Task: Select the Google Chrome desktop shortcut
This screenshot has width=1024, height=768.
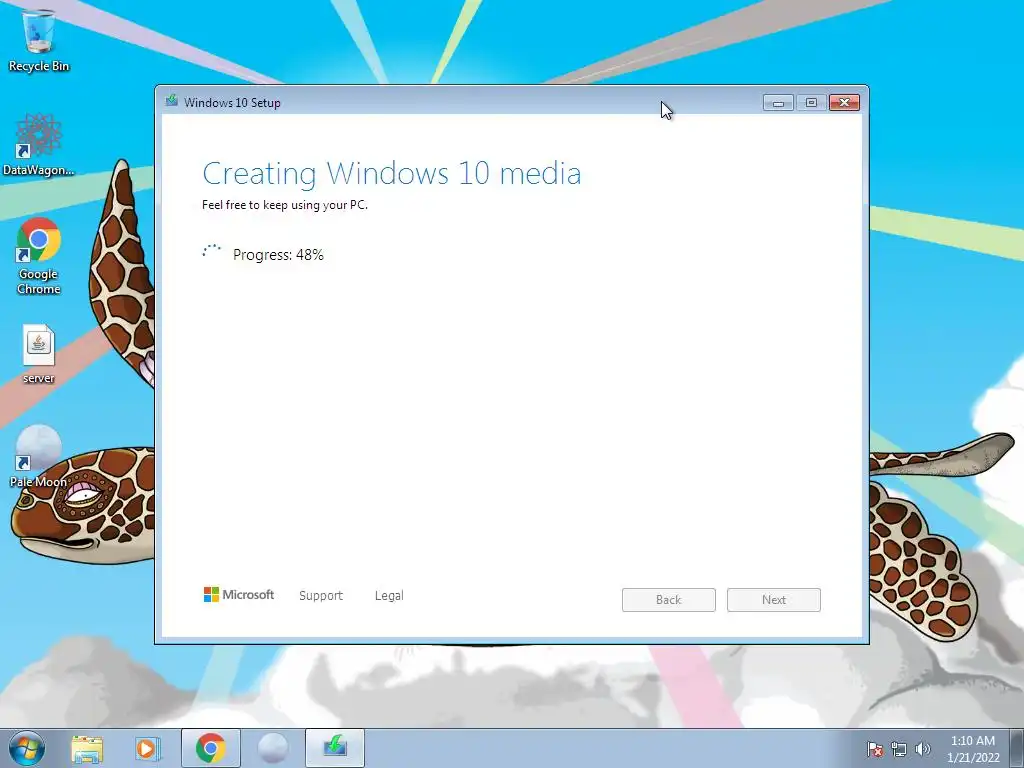Action: [x=39, y=256]
